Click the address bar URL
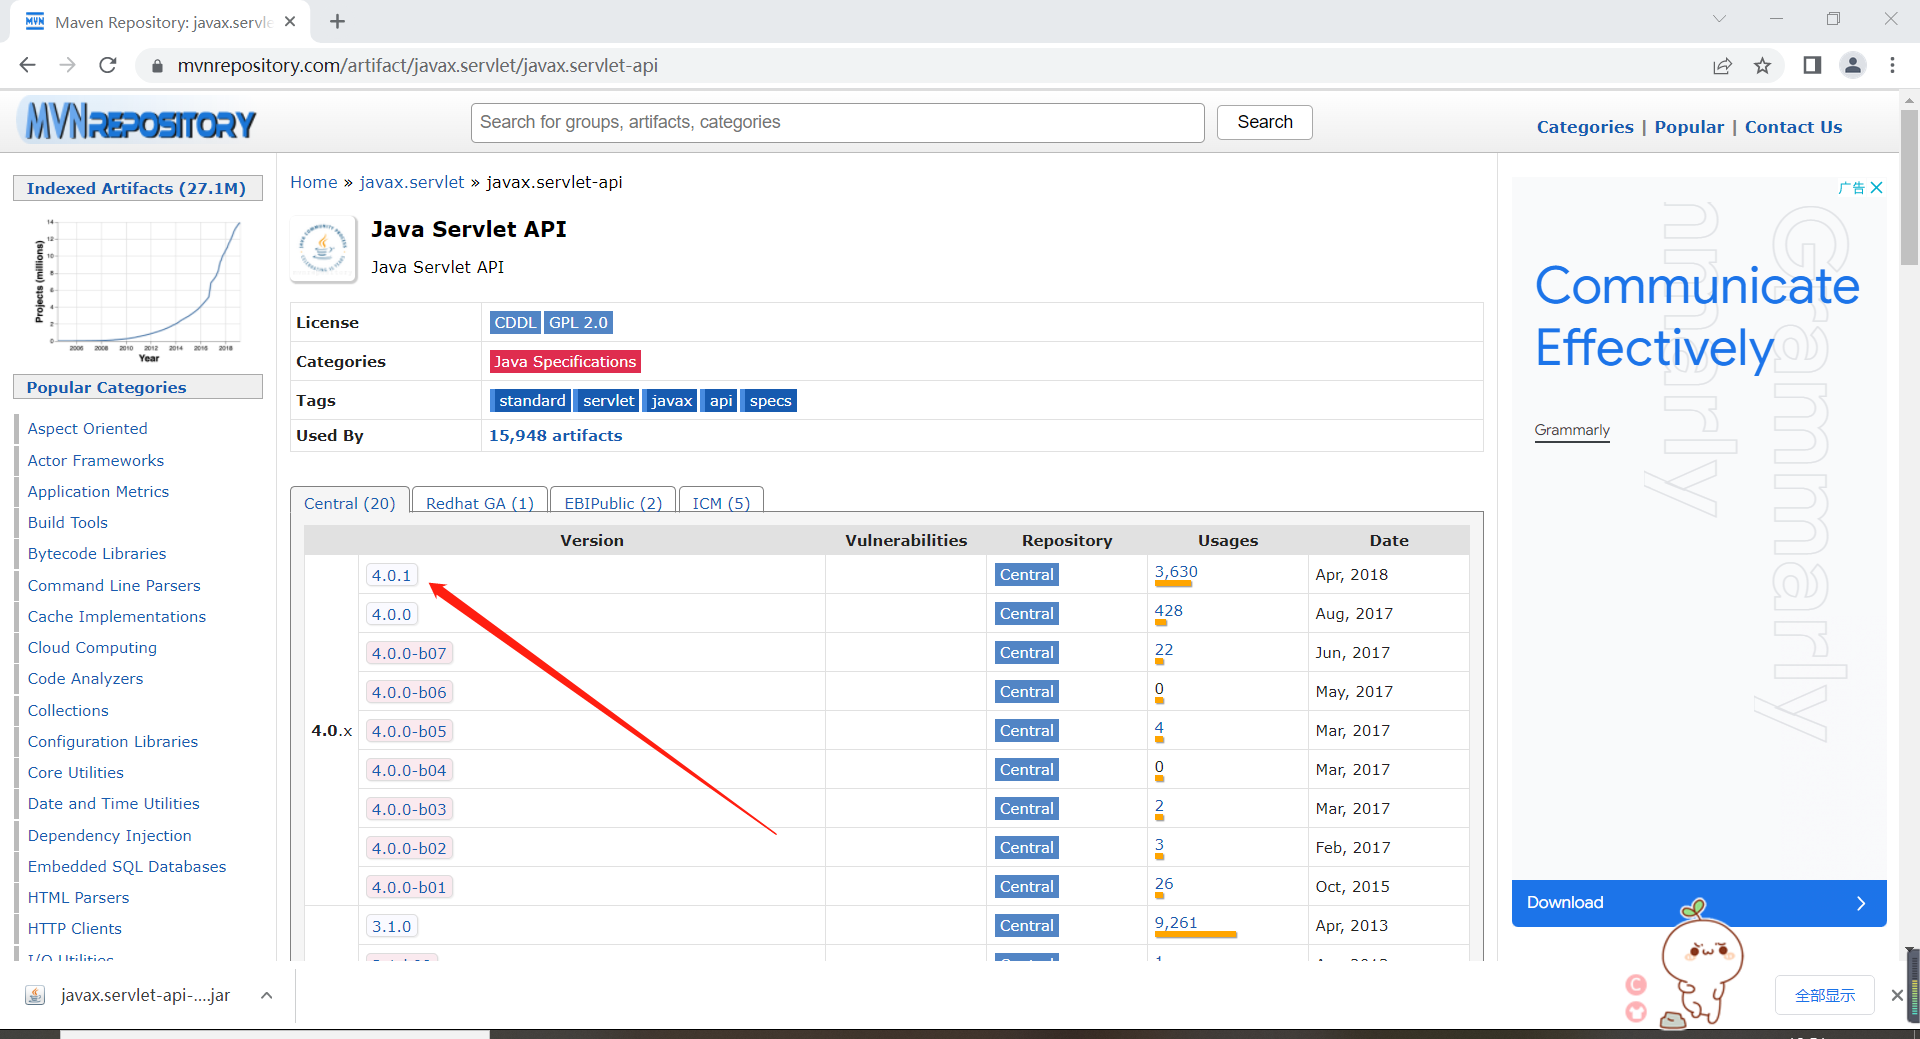Image resolution: width=1920 pixels, height=1039 pixels. click(x=417, y=65)
